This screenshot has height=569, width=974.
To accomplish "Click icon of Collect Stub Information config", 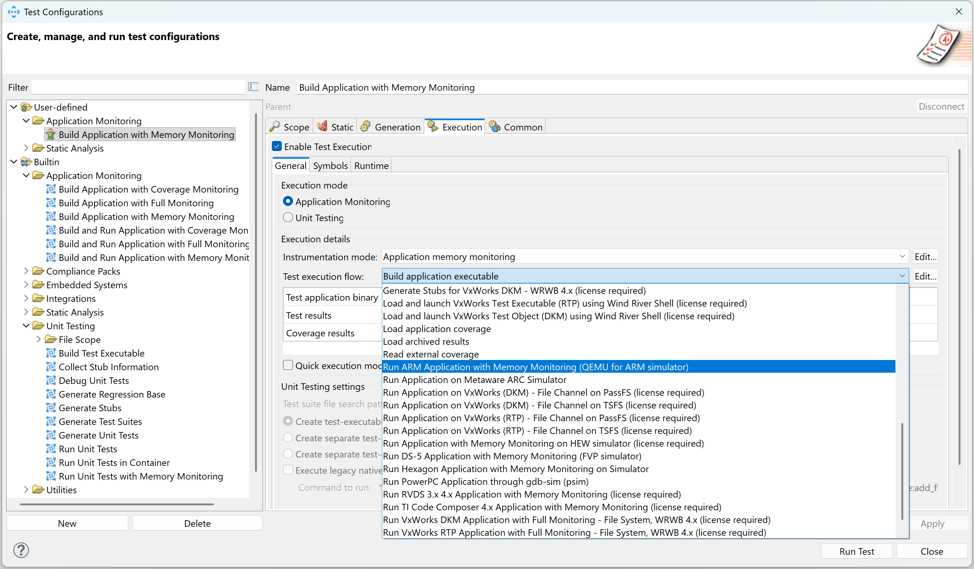I will click(x=51, y=367).
